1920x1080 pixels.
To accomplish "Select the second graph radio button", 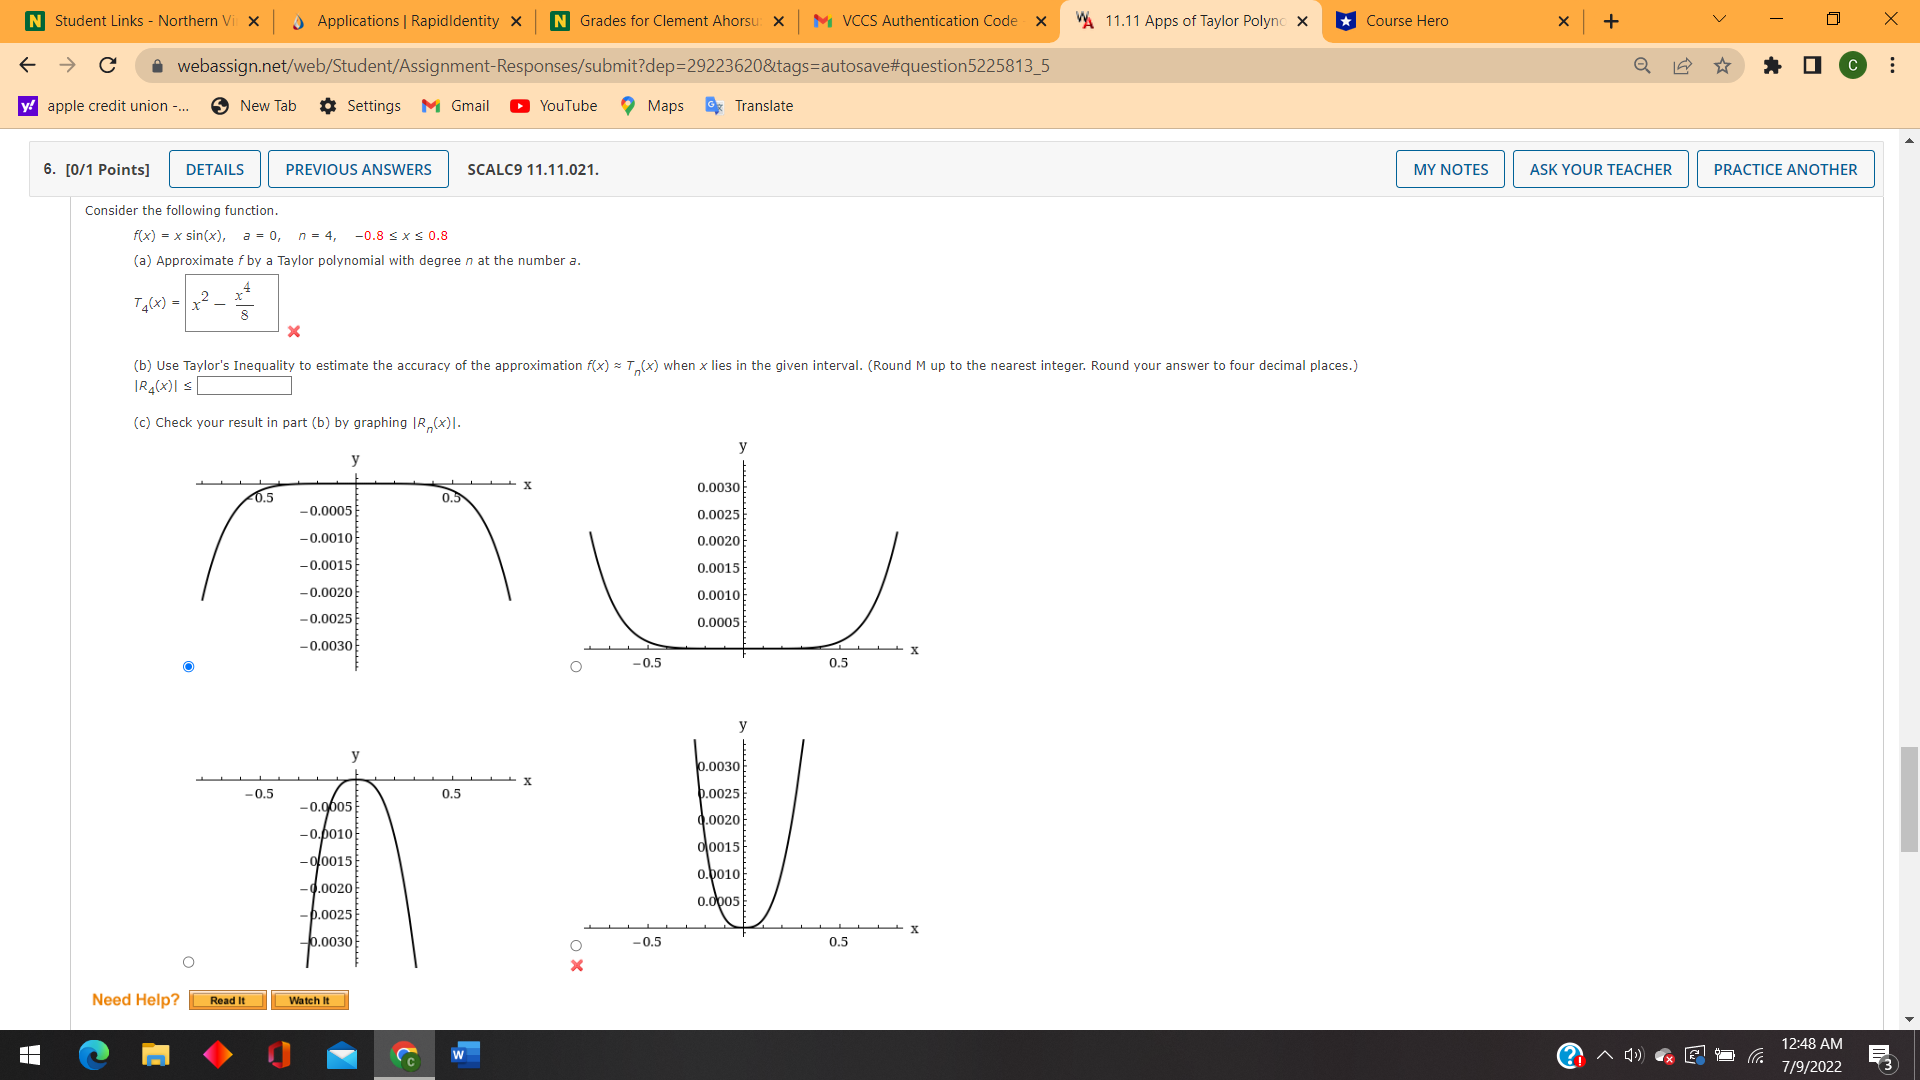I will point(575,666).
